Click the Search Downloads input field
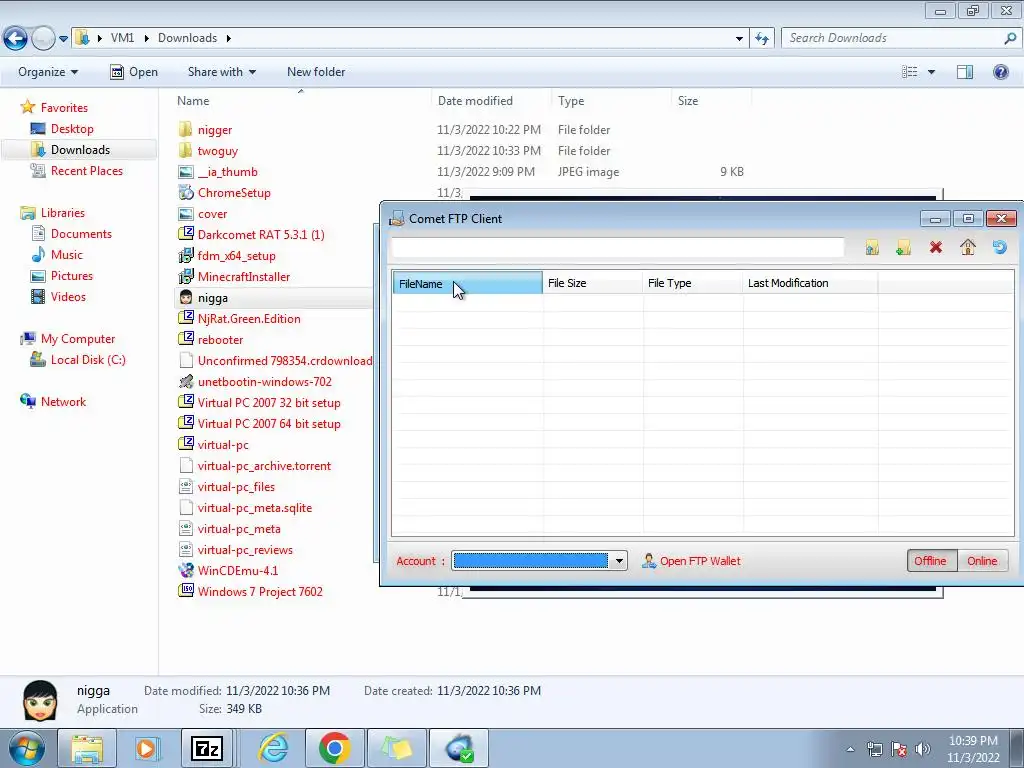This screenshot has width=1024, height=768. (892, 38)
